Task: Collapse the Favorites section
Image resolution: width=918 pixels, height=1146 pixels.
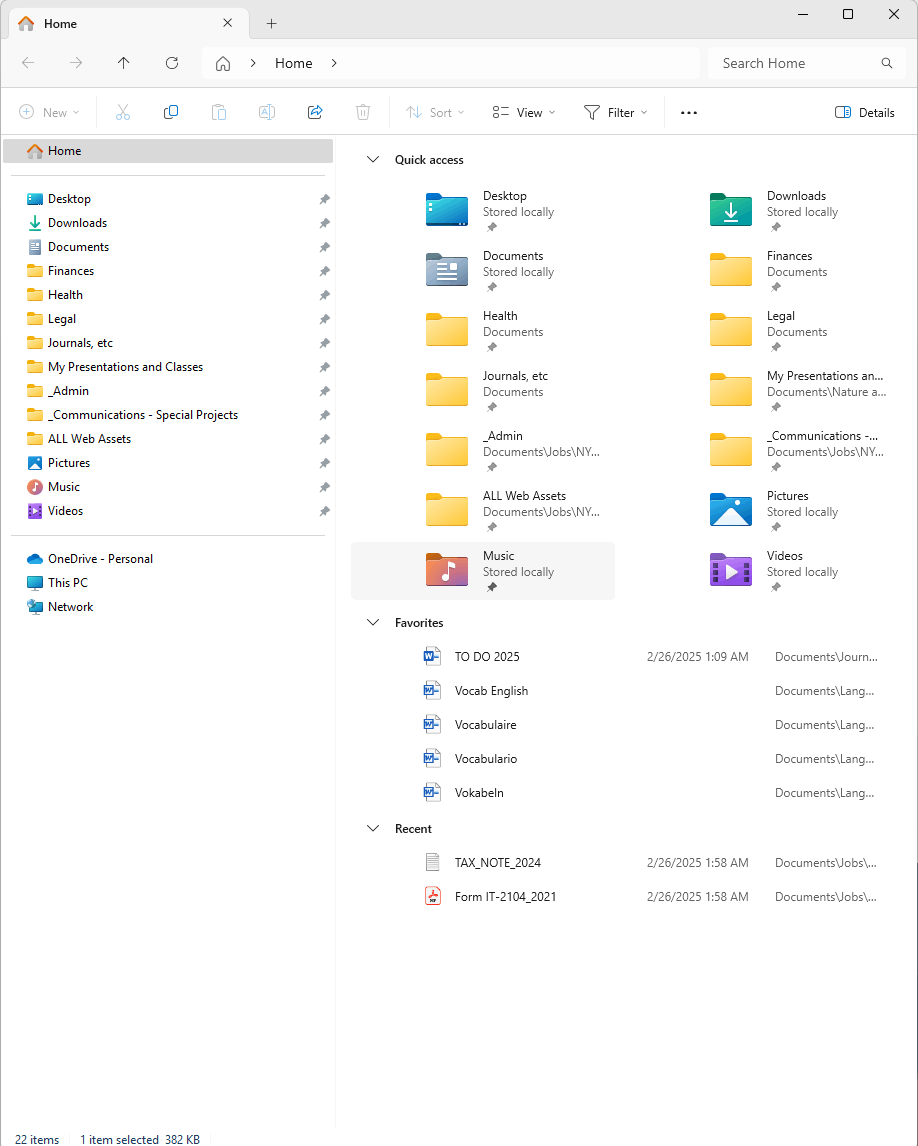Action: pyautogui.click(x=373, y=623)
